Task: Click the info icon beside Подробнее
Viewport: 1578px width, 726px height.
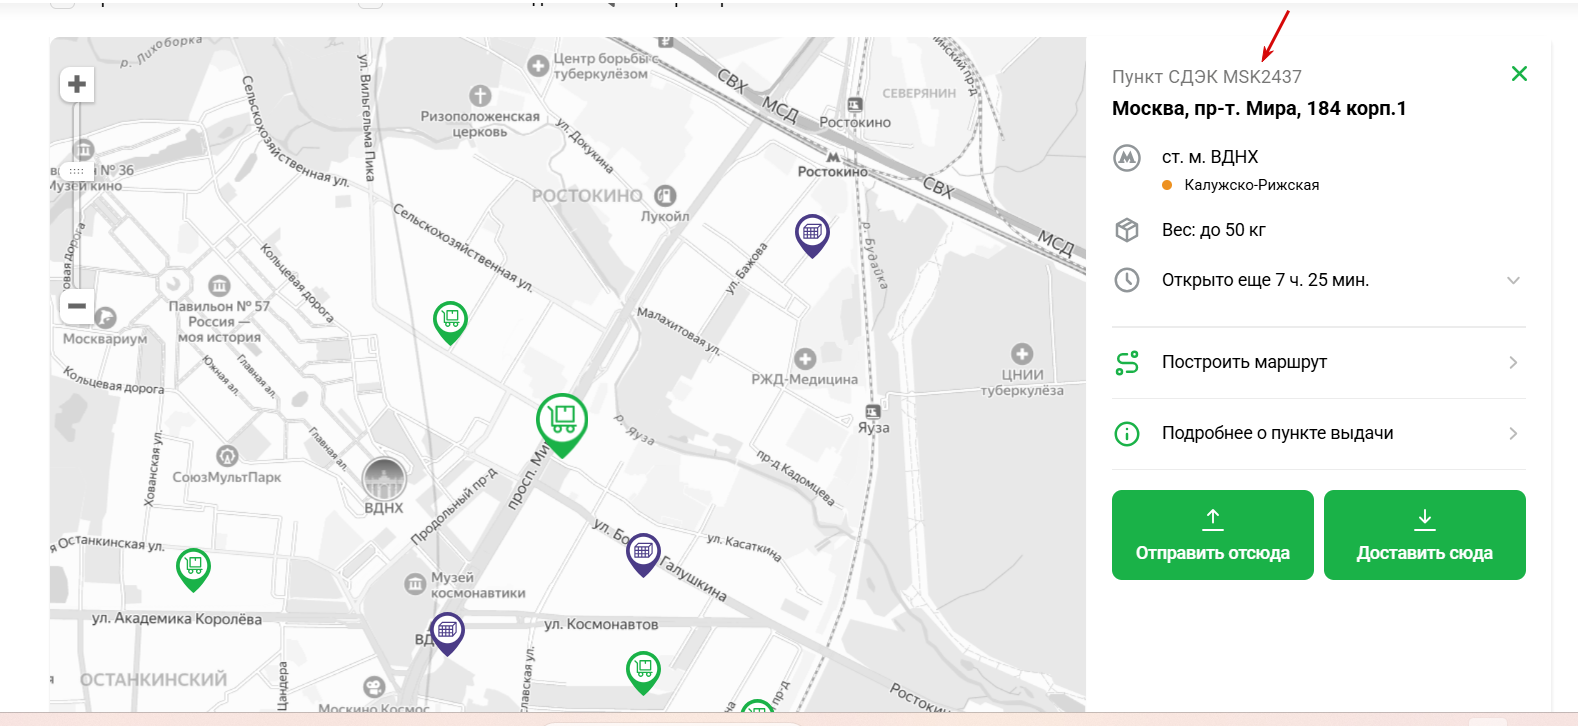Action: (1127, 434)
